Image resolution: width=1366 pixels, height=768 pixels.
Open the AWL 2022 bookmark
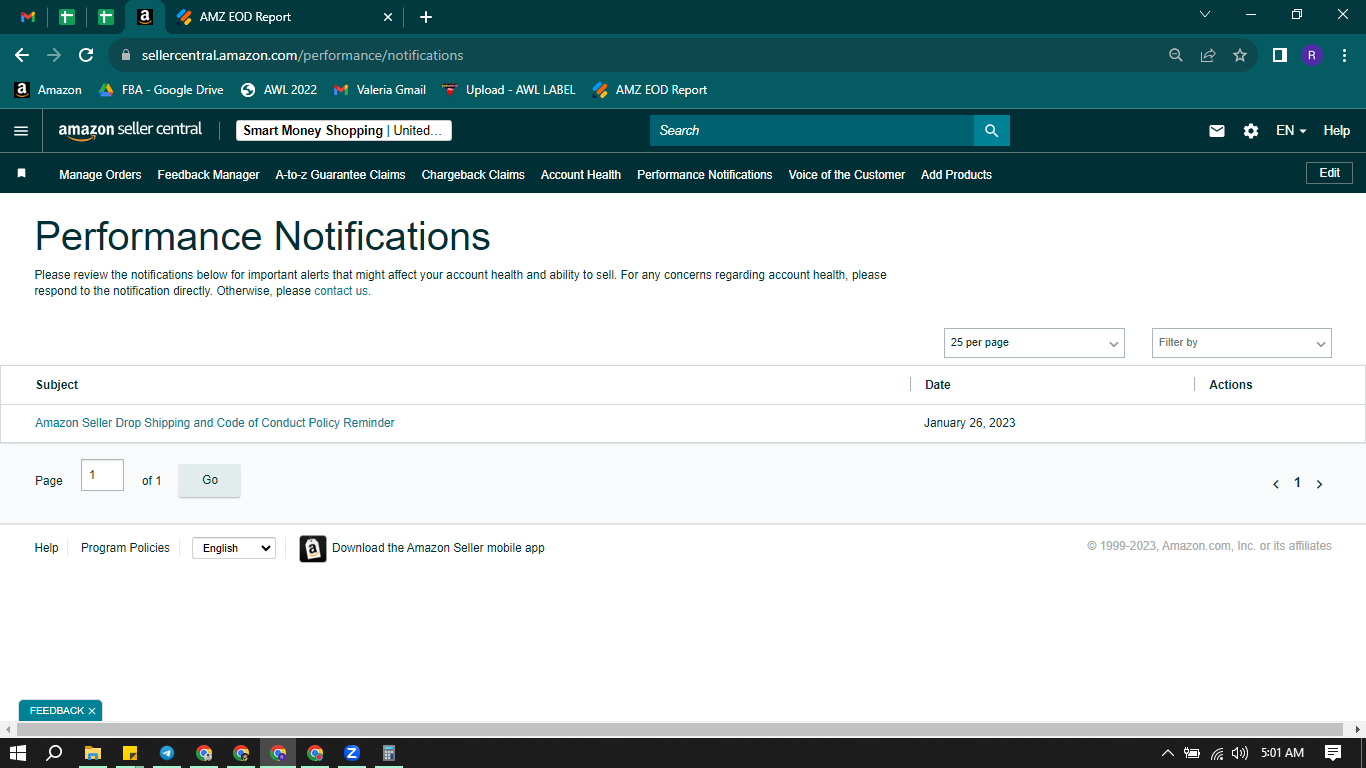[279, 90]
